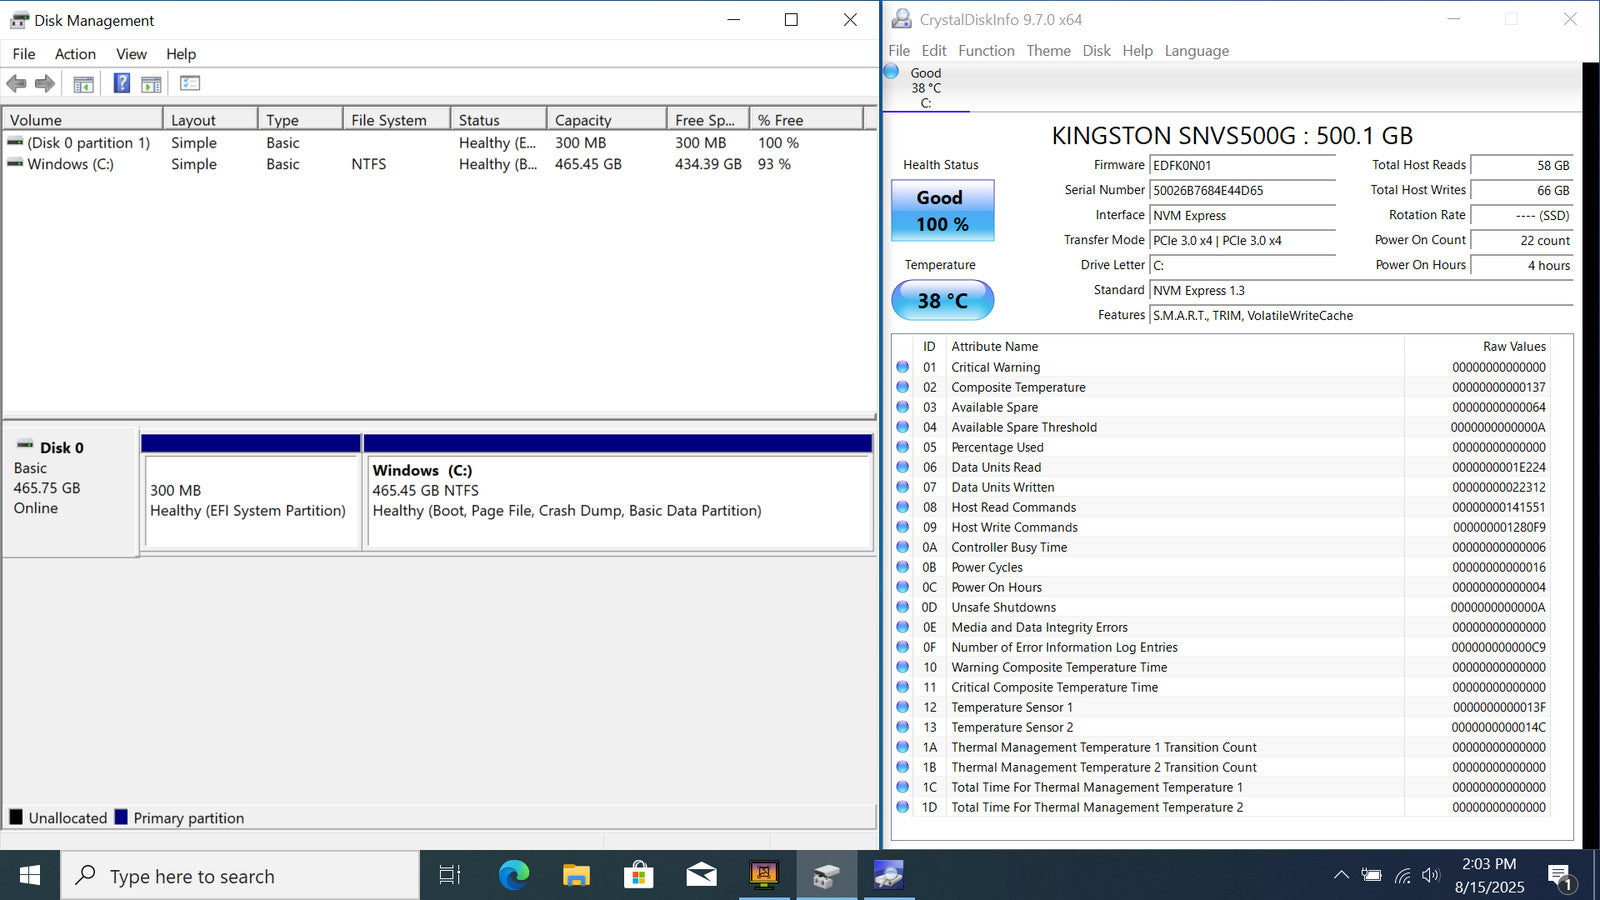Click the blue status orb for Critical Warning

pyautogui.click(x=903, y=367)
